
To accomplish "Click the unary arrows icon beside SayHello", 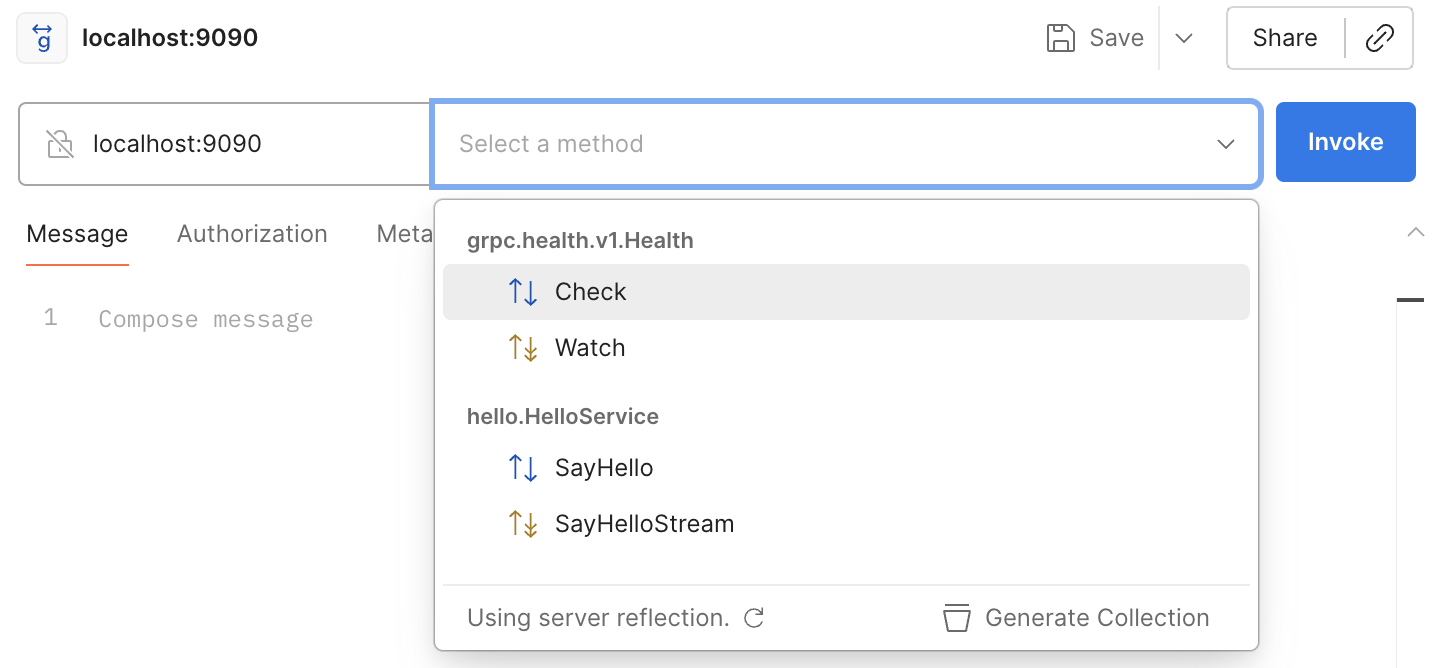I will [x=523, y=468].
